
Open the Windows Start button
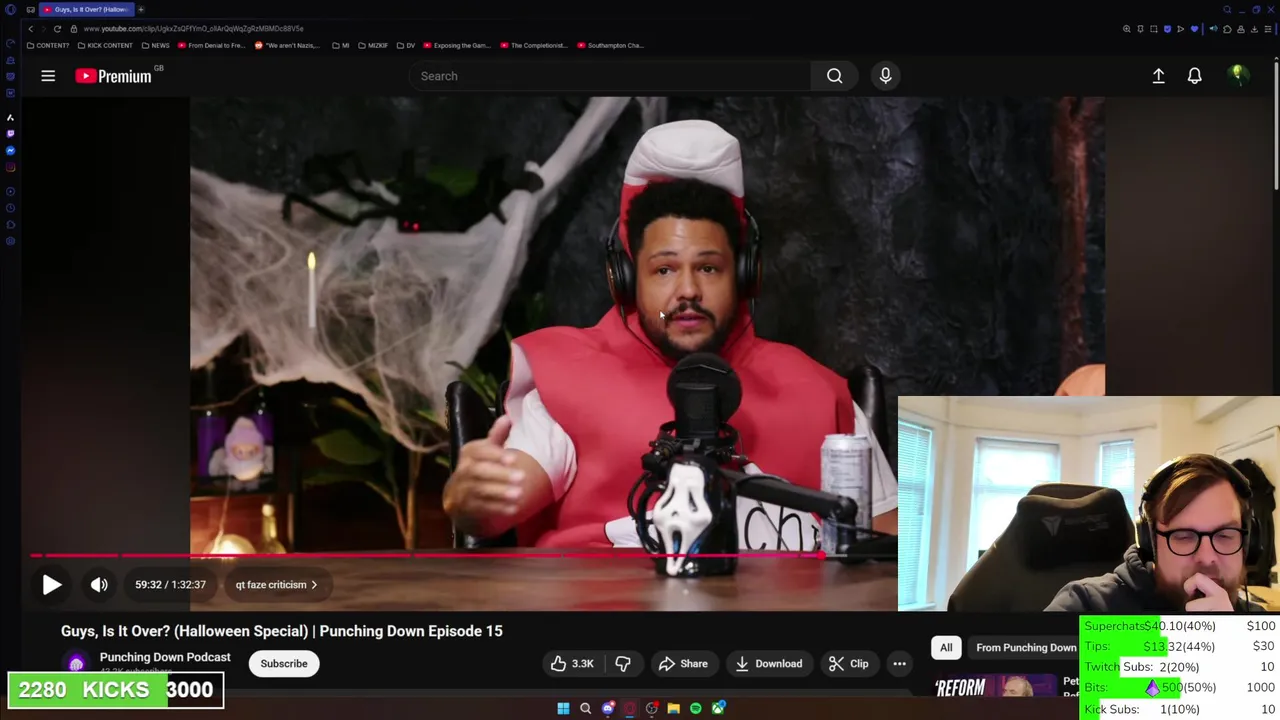pyautogui.click(x=563, y=709)
